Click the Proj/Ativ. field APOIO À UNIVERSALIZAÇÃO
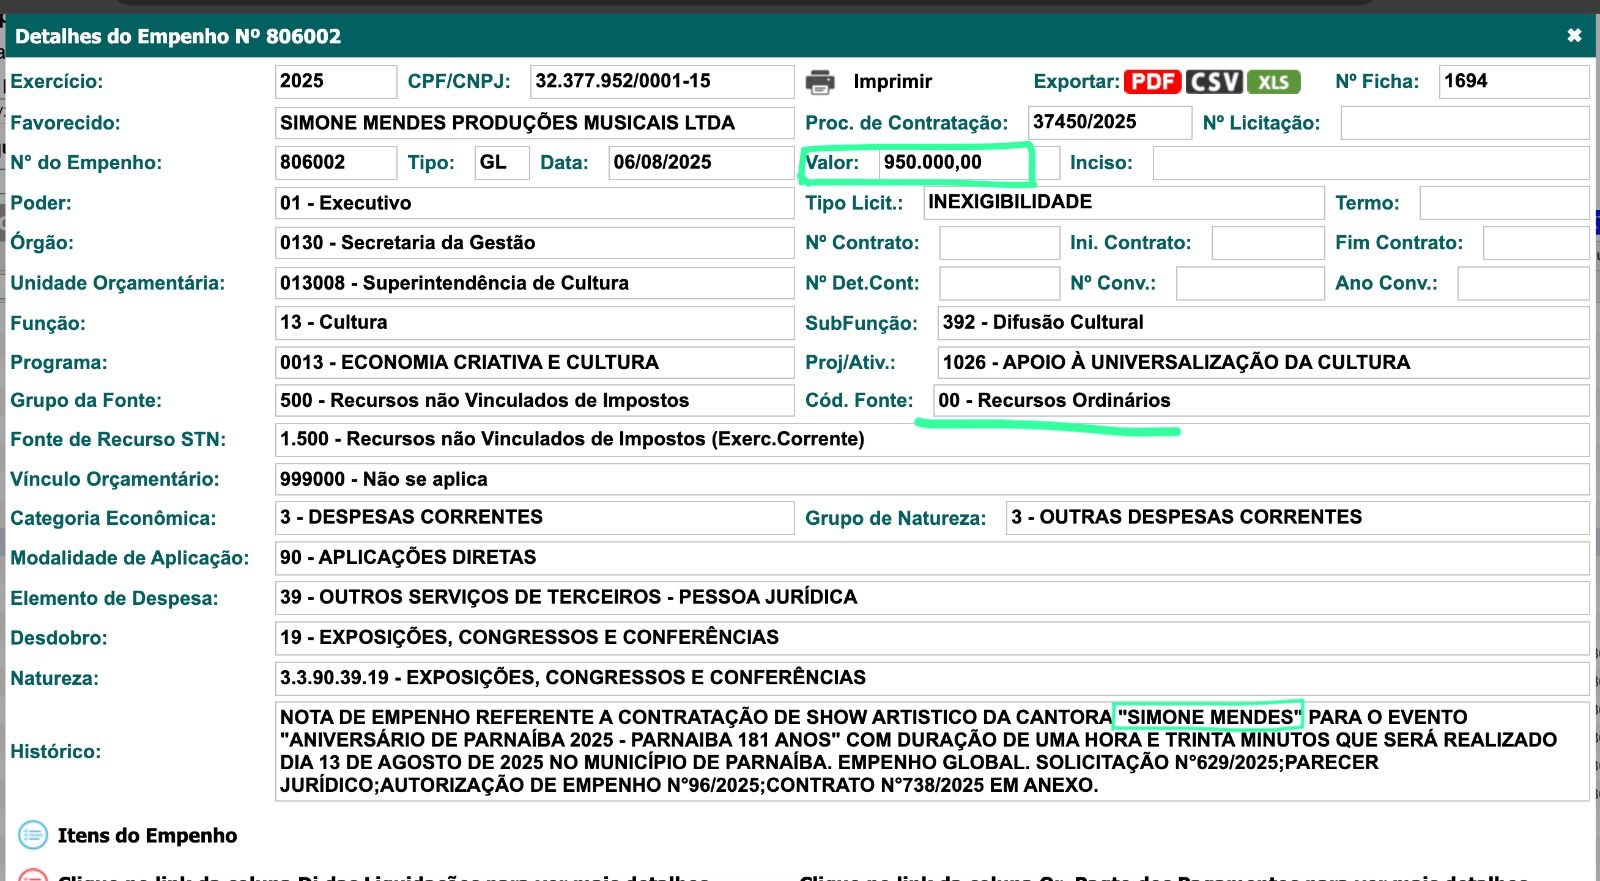 (x=1263, y=363)
